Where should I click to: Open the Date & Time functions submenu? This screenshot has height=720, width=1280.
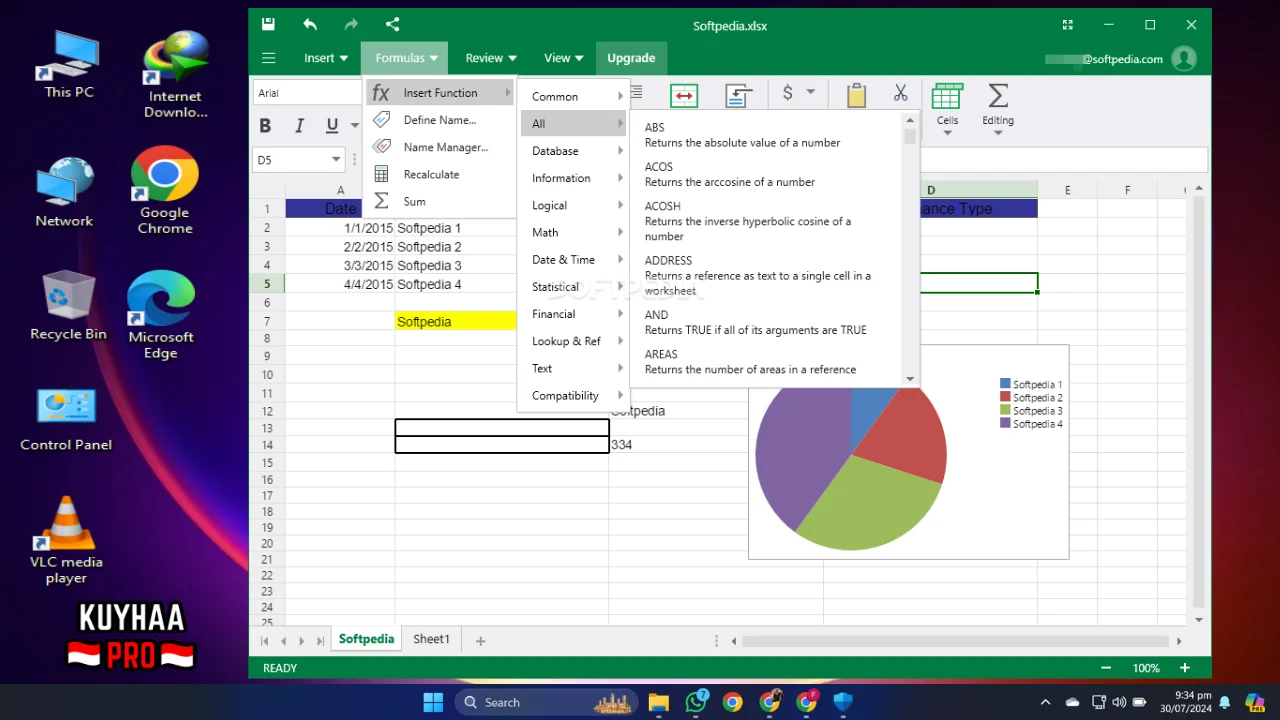pyautogui.click(x=574, y=259)
